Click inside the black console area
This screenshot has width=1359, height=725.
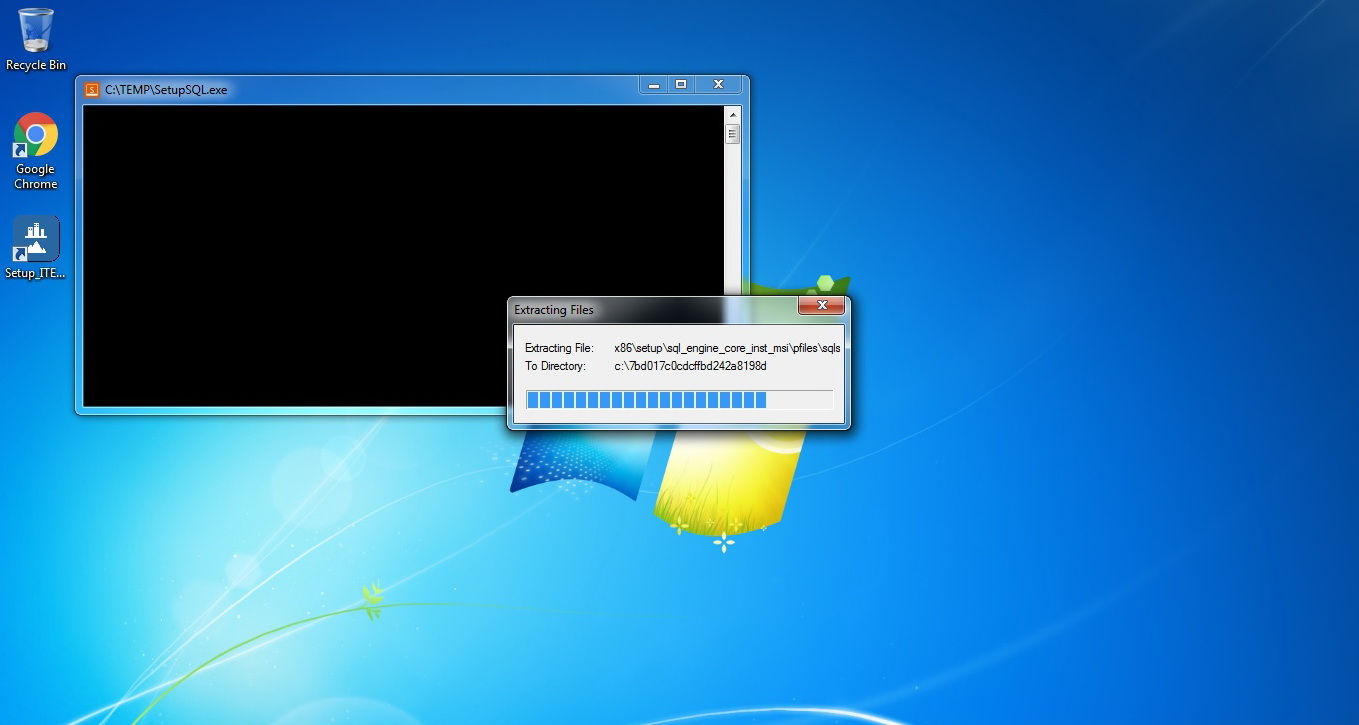(402, 255)
